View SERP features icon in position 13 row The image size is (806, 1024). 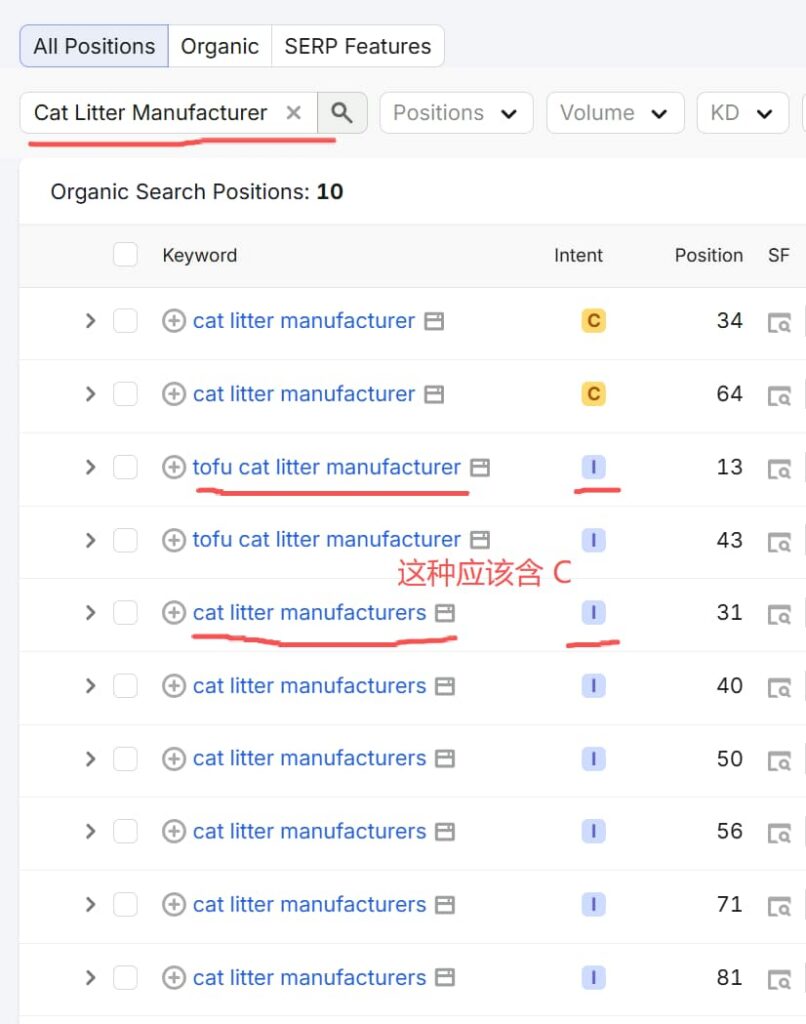779,469
